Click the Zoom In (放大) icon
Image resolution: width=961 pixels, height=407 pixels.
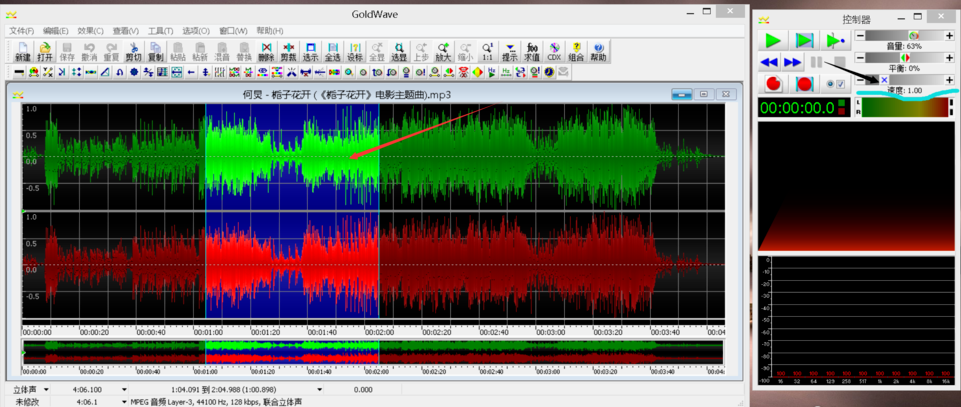pyautogui.click(x=443, y=52)
